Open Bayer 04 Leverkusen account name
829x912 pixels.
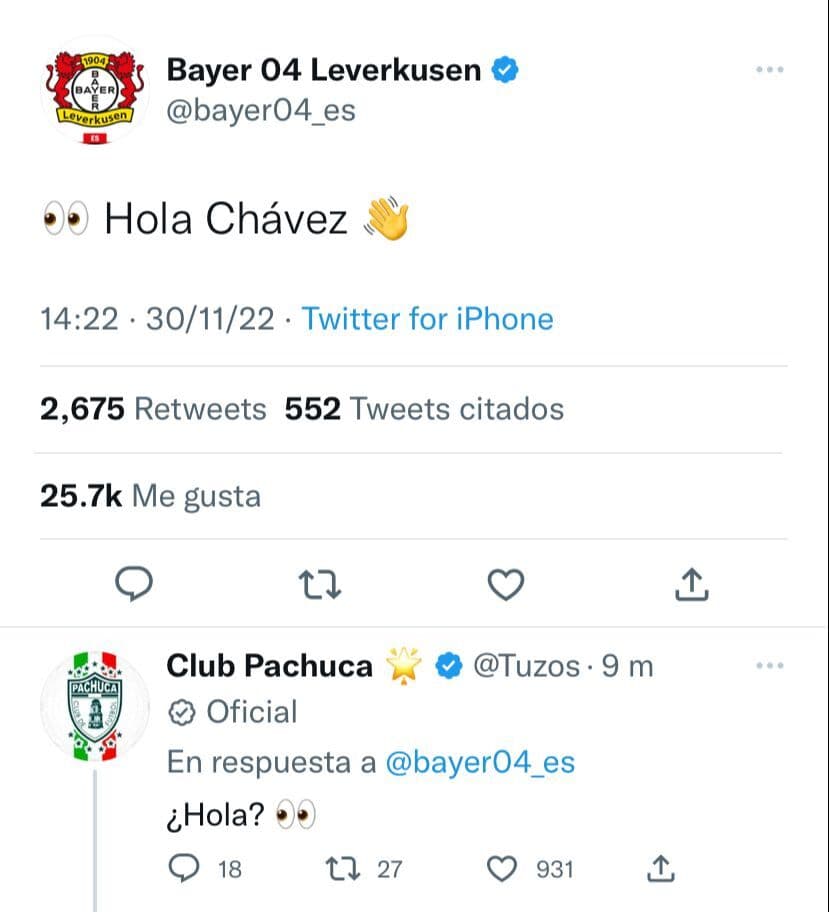(x=323, y=70)
